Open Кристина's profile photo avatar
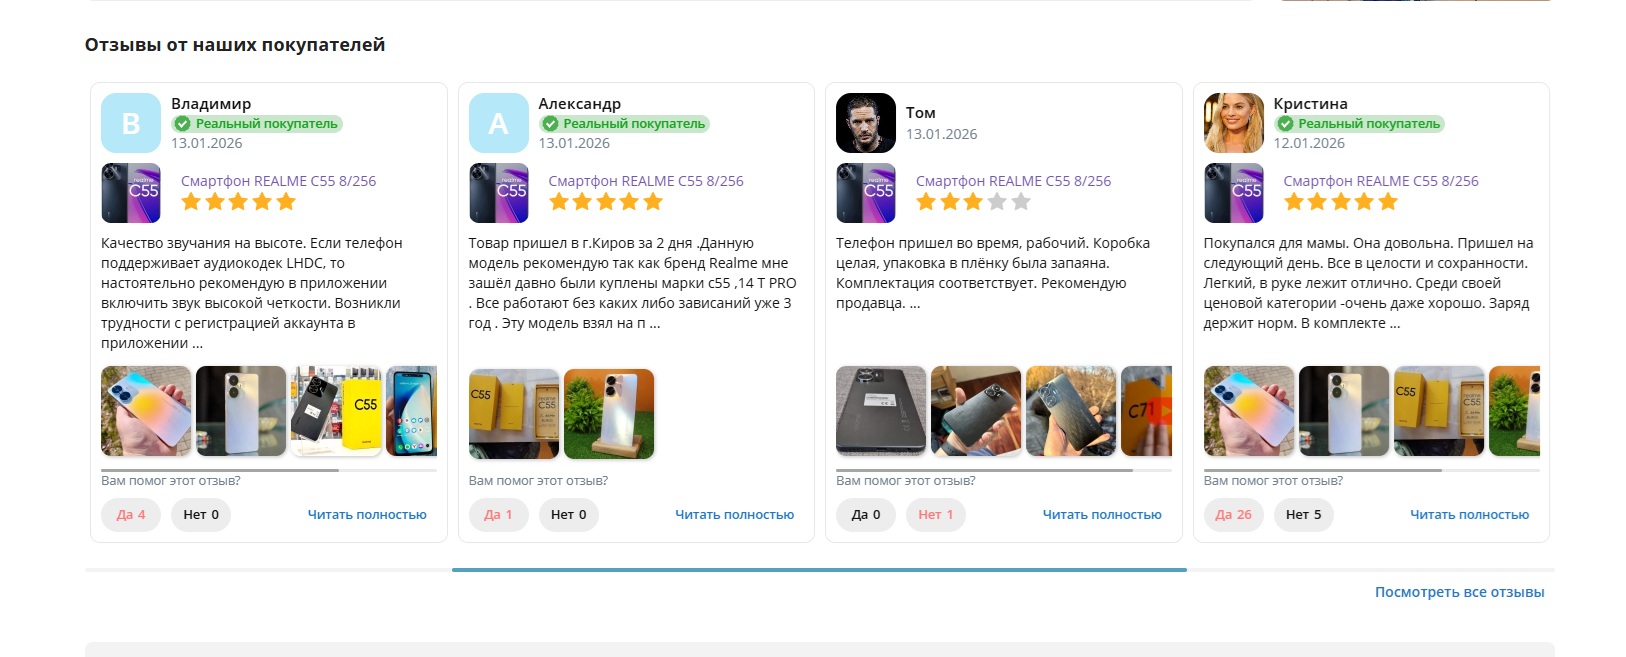Viewport: 1626px width, 657px height. pos(1233,123)
